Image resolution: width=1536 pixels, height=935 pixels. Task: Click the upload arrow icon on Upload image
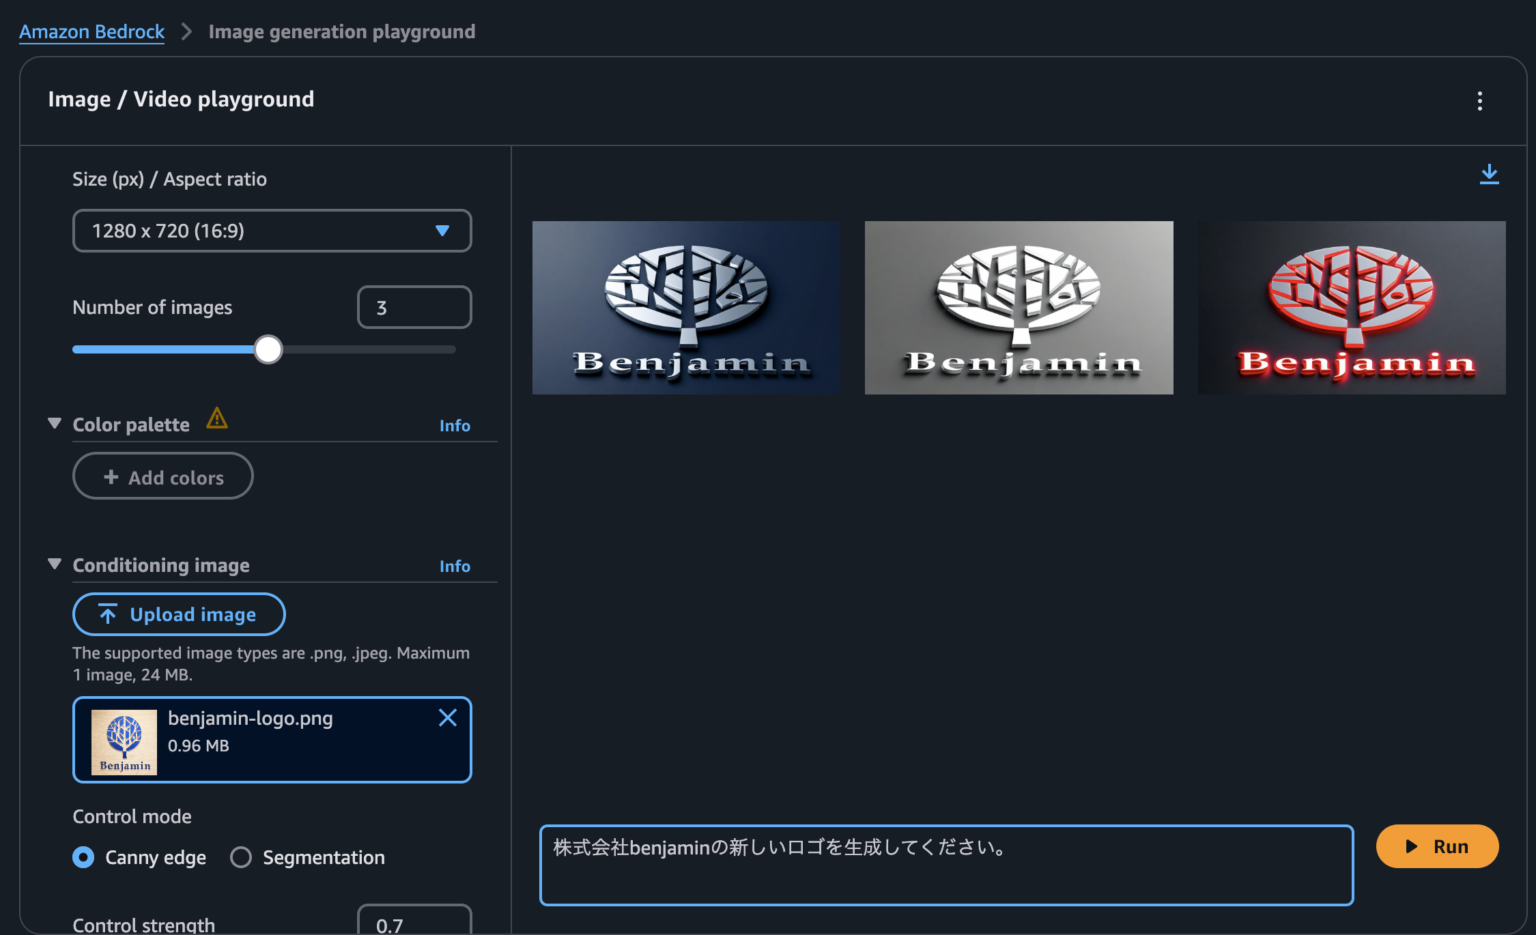108,614
